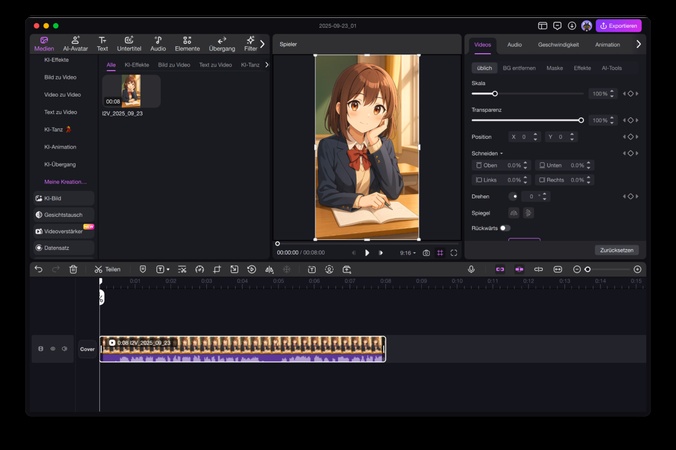Viewport: 676px width, 450px height.
Task: Open the Audio tool in the top toolbar
Action: click(158, 43)
